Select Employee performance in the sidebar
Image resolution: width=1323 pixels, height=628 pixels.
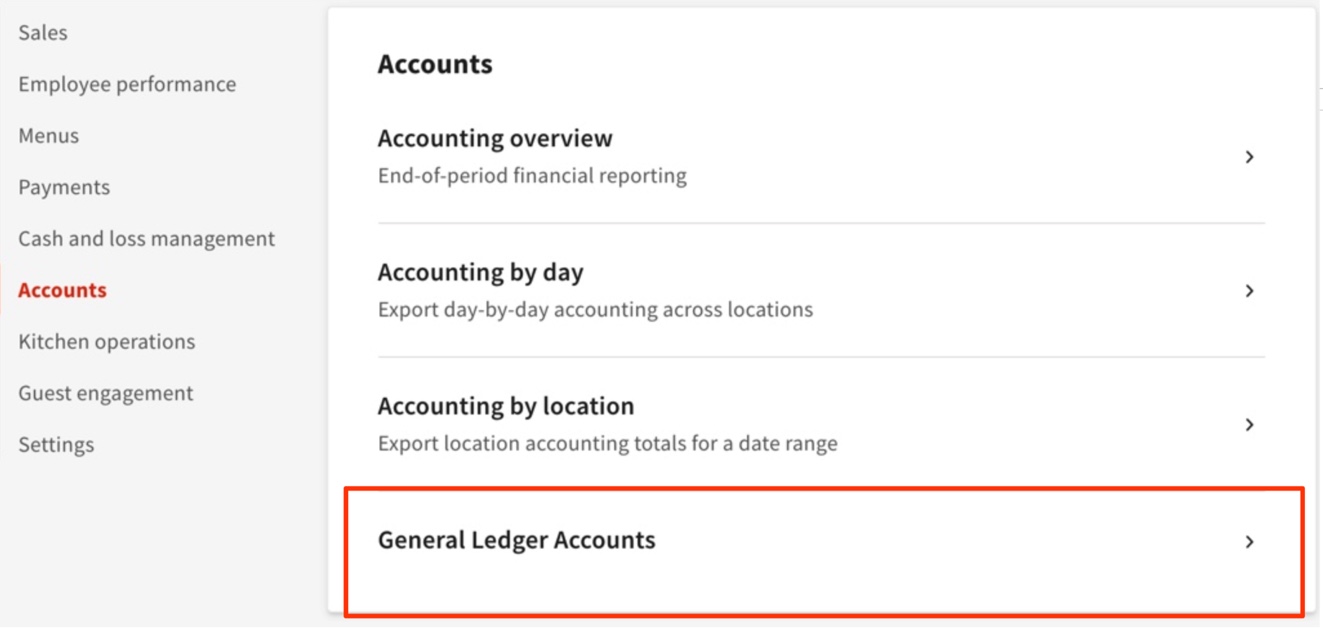point(125,84)
